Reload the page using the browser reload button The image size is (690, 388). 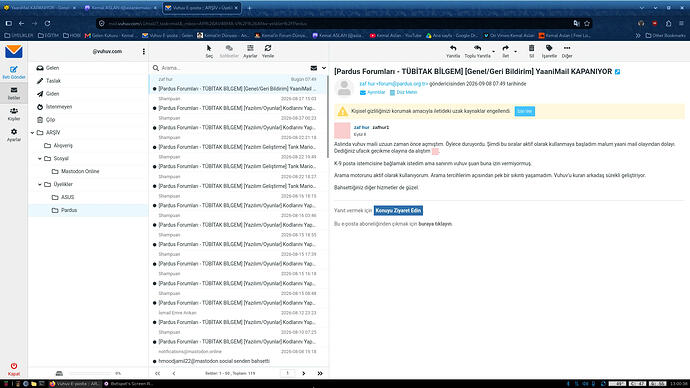48,23
